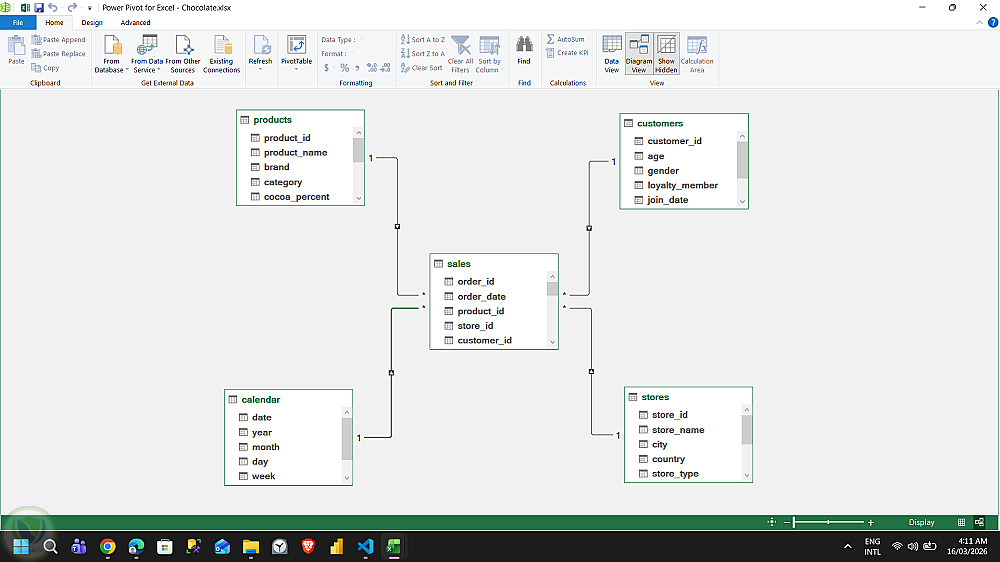Screen dimensions: 1000x562
Task: Expand the AutoSum dropdown
Action: point(589,40)
